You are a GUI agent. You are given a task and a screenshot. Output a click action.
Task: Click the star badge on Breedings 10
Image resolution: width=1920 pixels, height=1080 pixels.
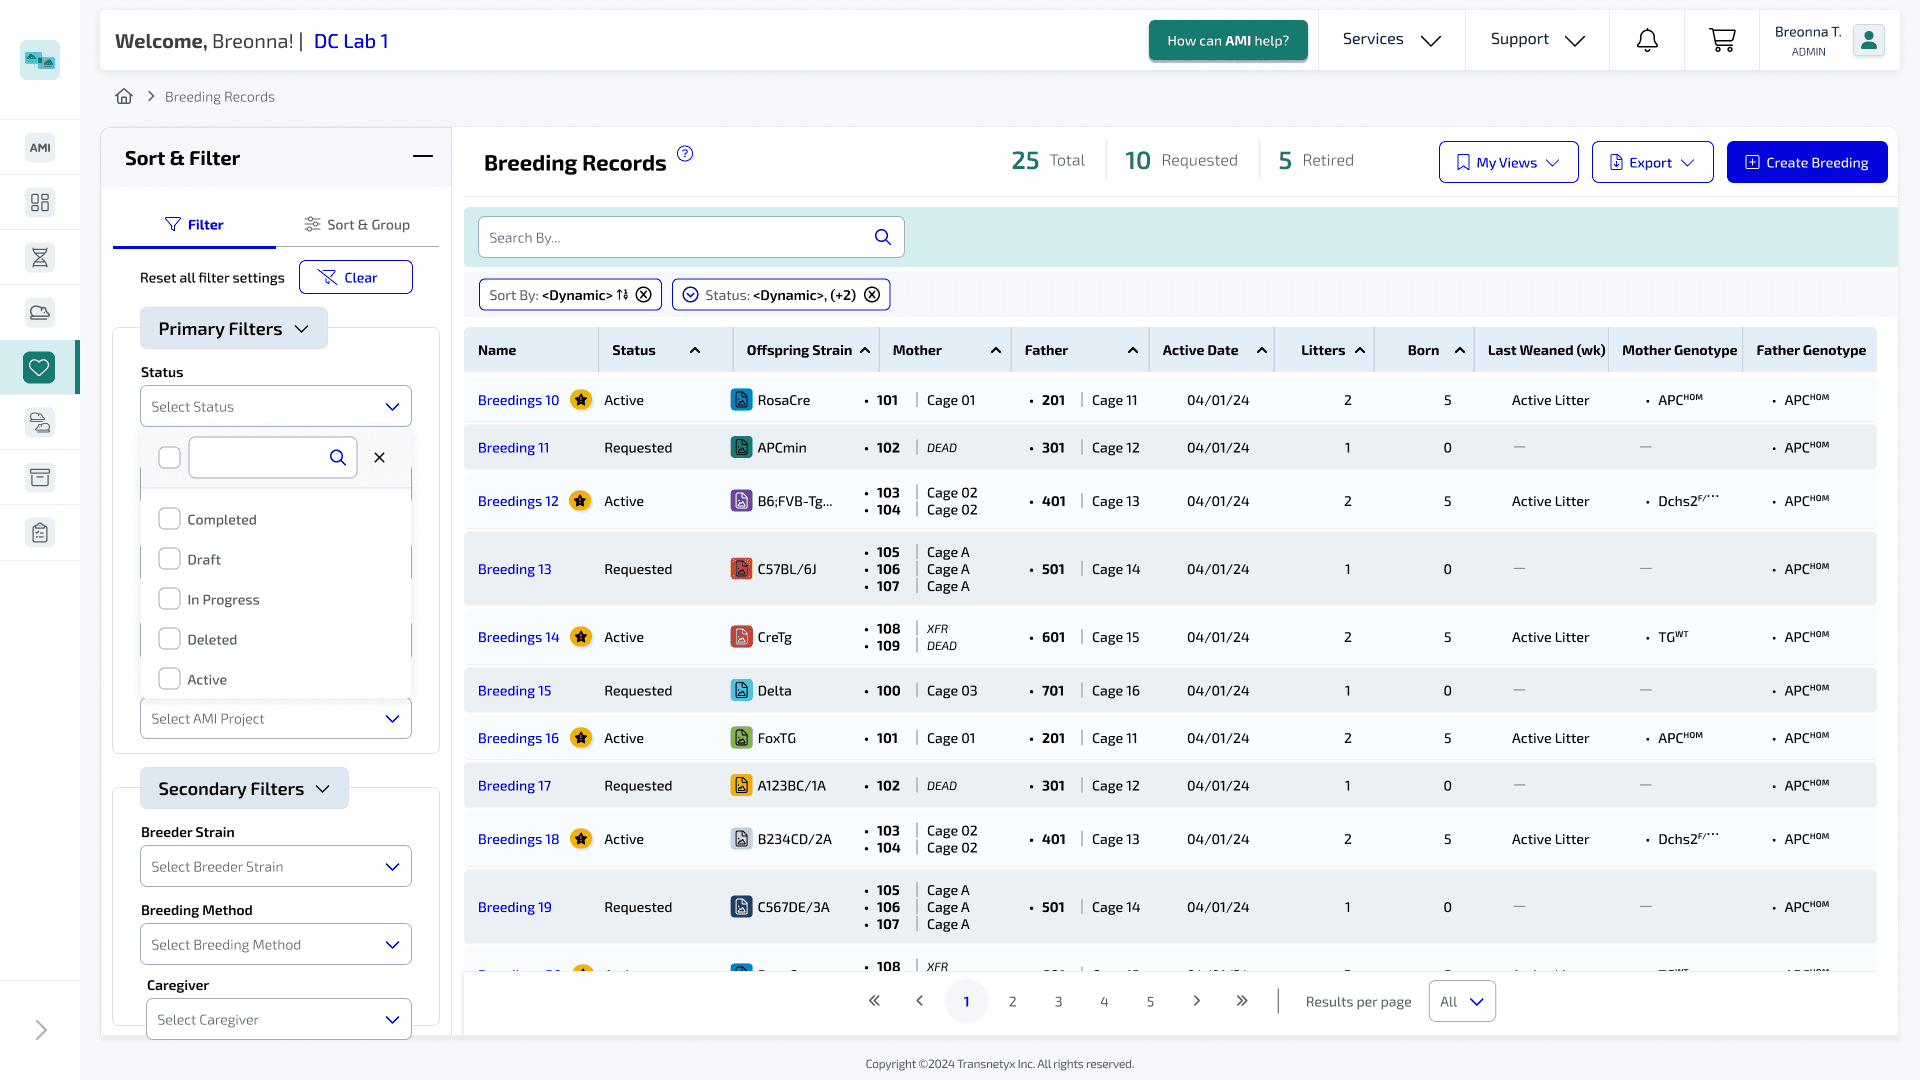coord(580,400)
